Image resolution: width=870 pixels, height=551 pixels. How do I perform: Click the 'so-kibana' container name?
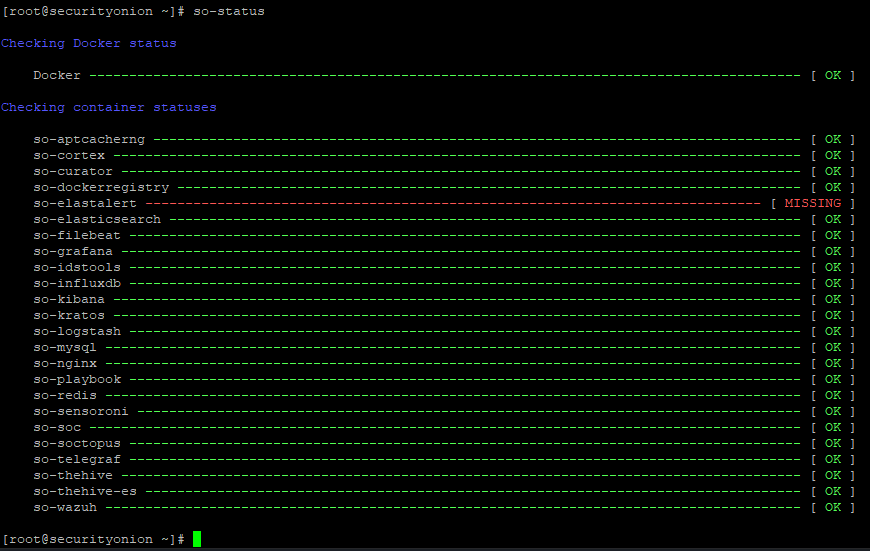(x=69, y=300)
